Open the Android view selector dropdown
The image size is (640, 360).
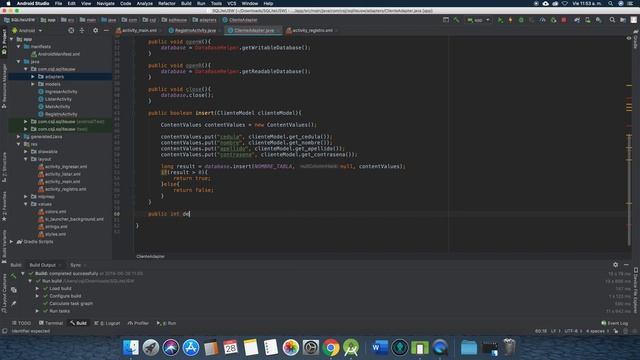pyautogui.click(x=27, y=30)
